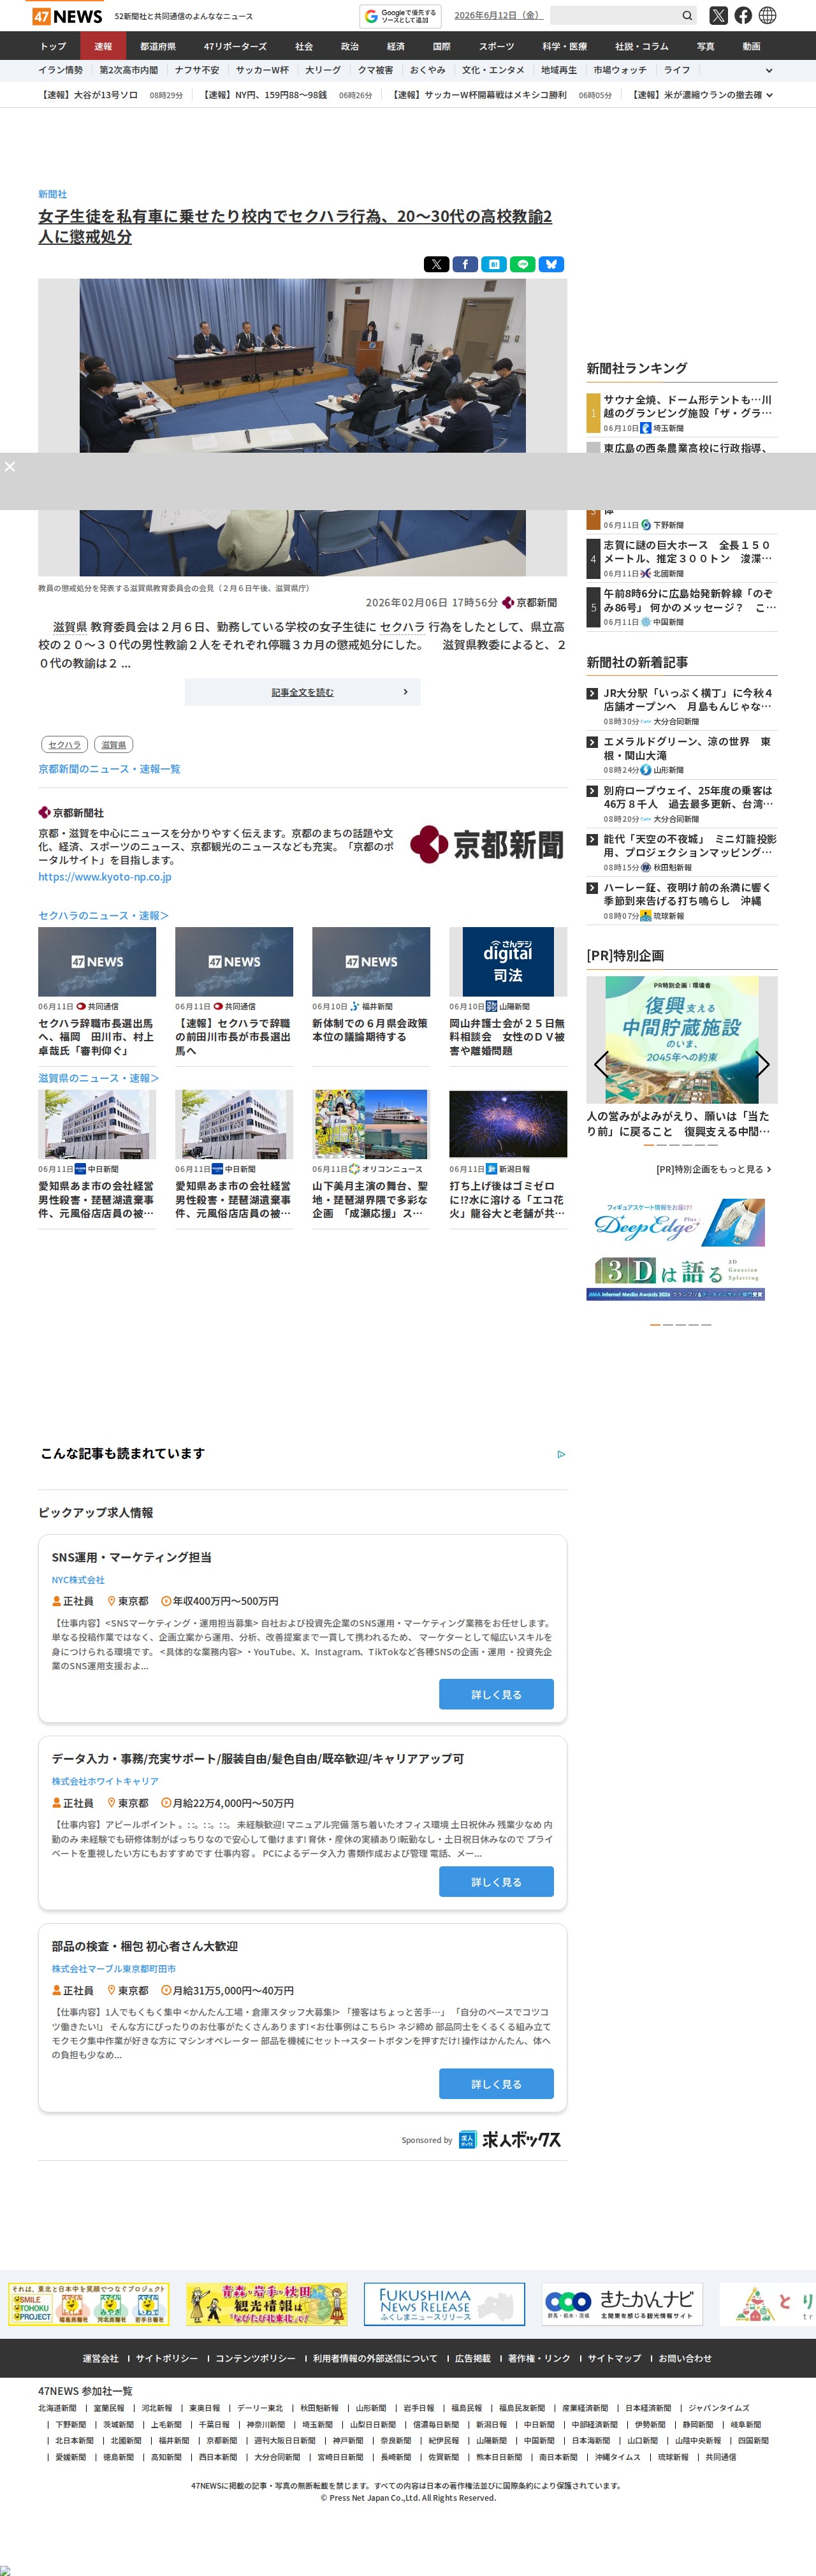This screenshot has width=816, height=2576.
Task: Open エメラルドグリーン、涼の世界 article
Action: click(688, 748)
